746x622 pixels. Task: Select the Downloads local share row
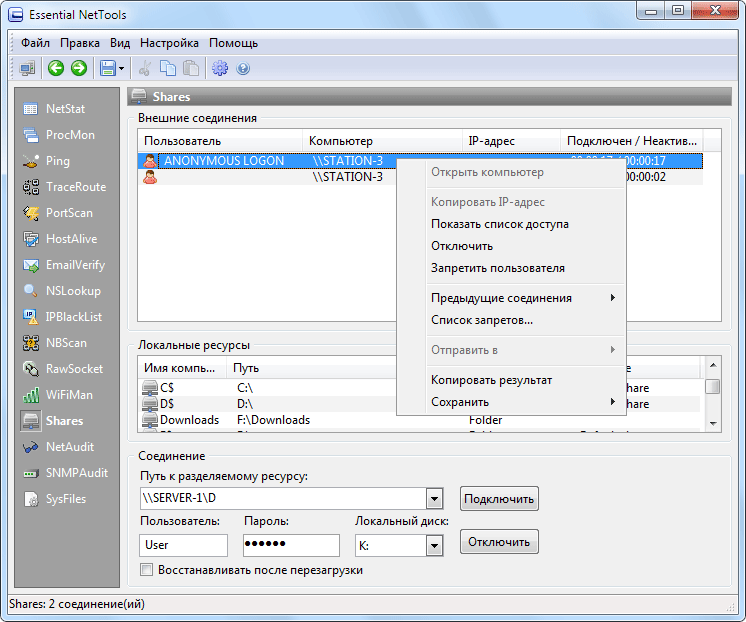coord(420,420)
